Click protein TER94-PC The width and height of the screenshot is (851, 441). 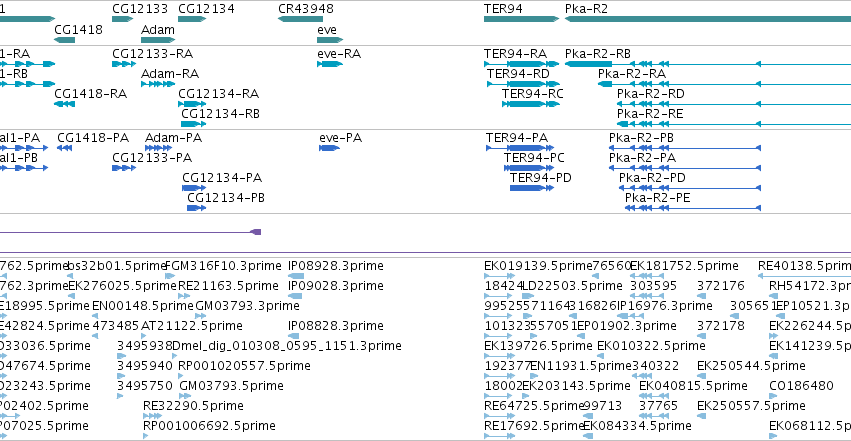click(529, 168)
